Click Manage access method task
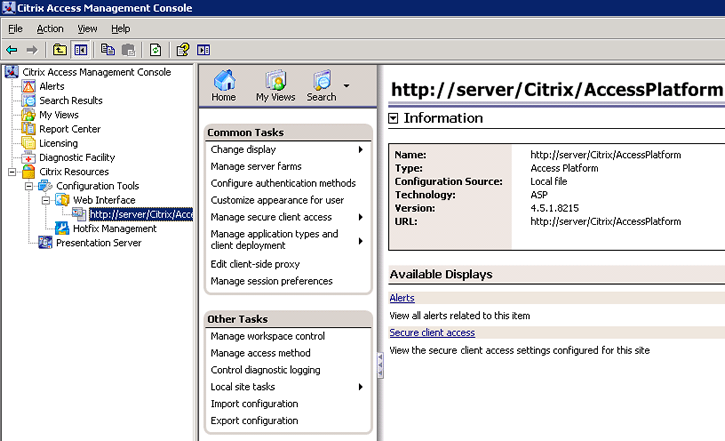 click(260, 353)
